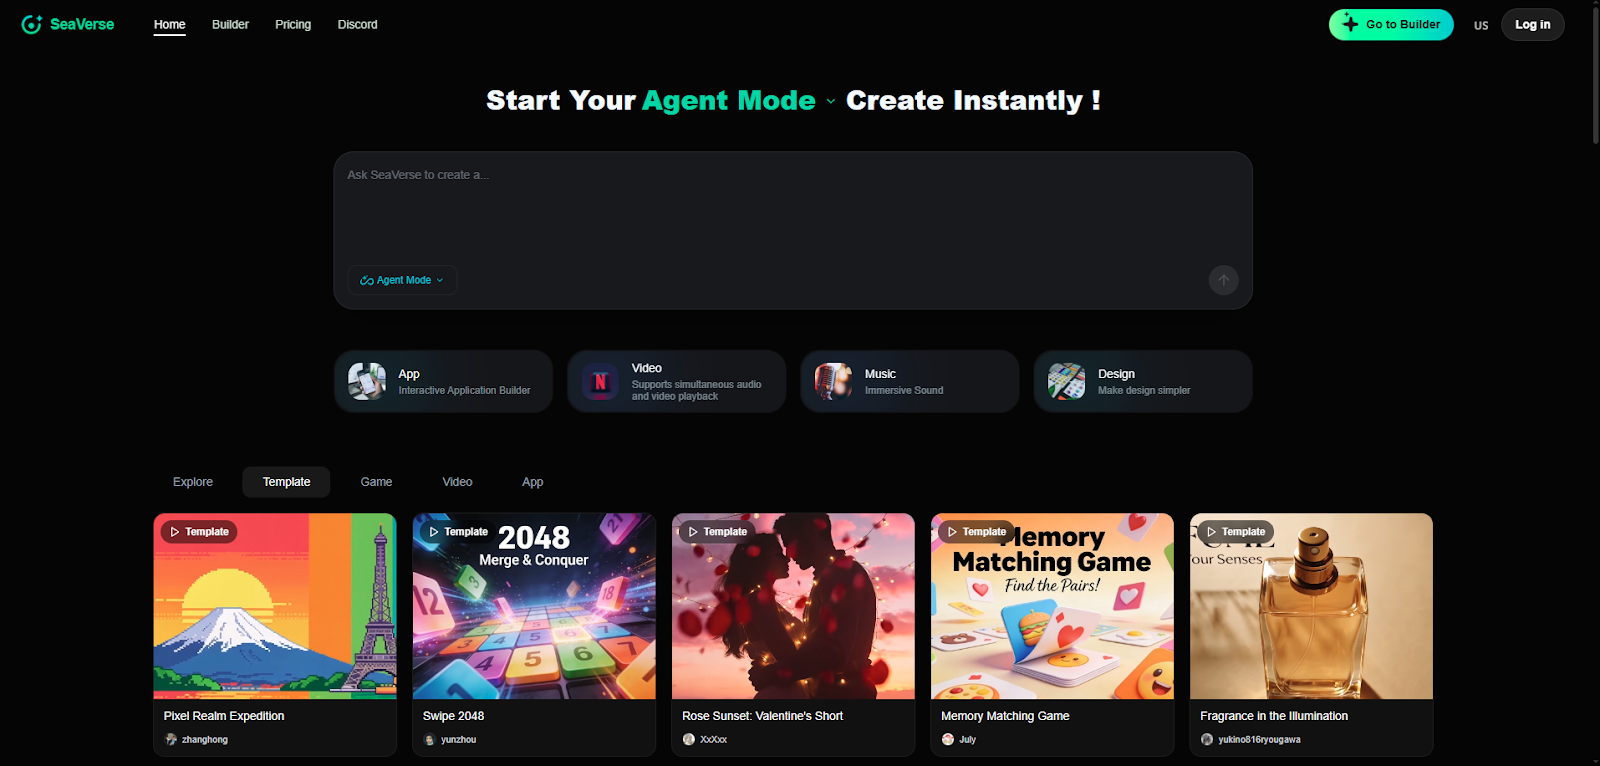Open the US region selector
Image resolution: width=1600 pixels, height=766 pixels.
[x=1481, y=25]
